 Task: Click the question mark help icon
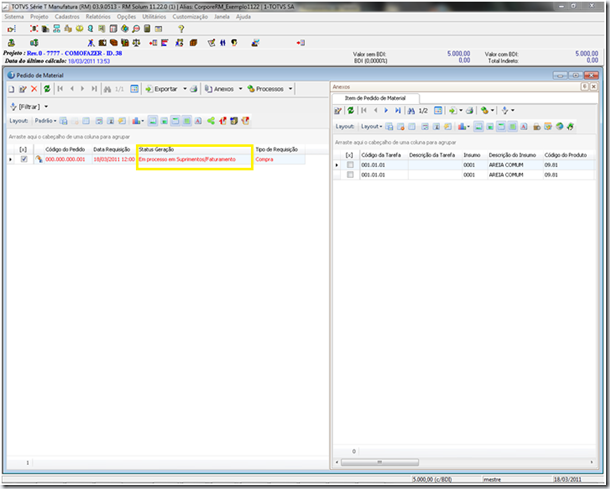tap(181, 29)
